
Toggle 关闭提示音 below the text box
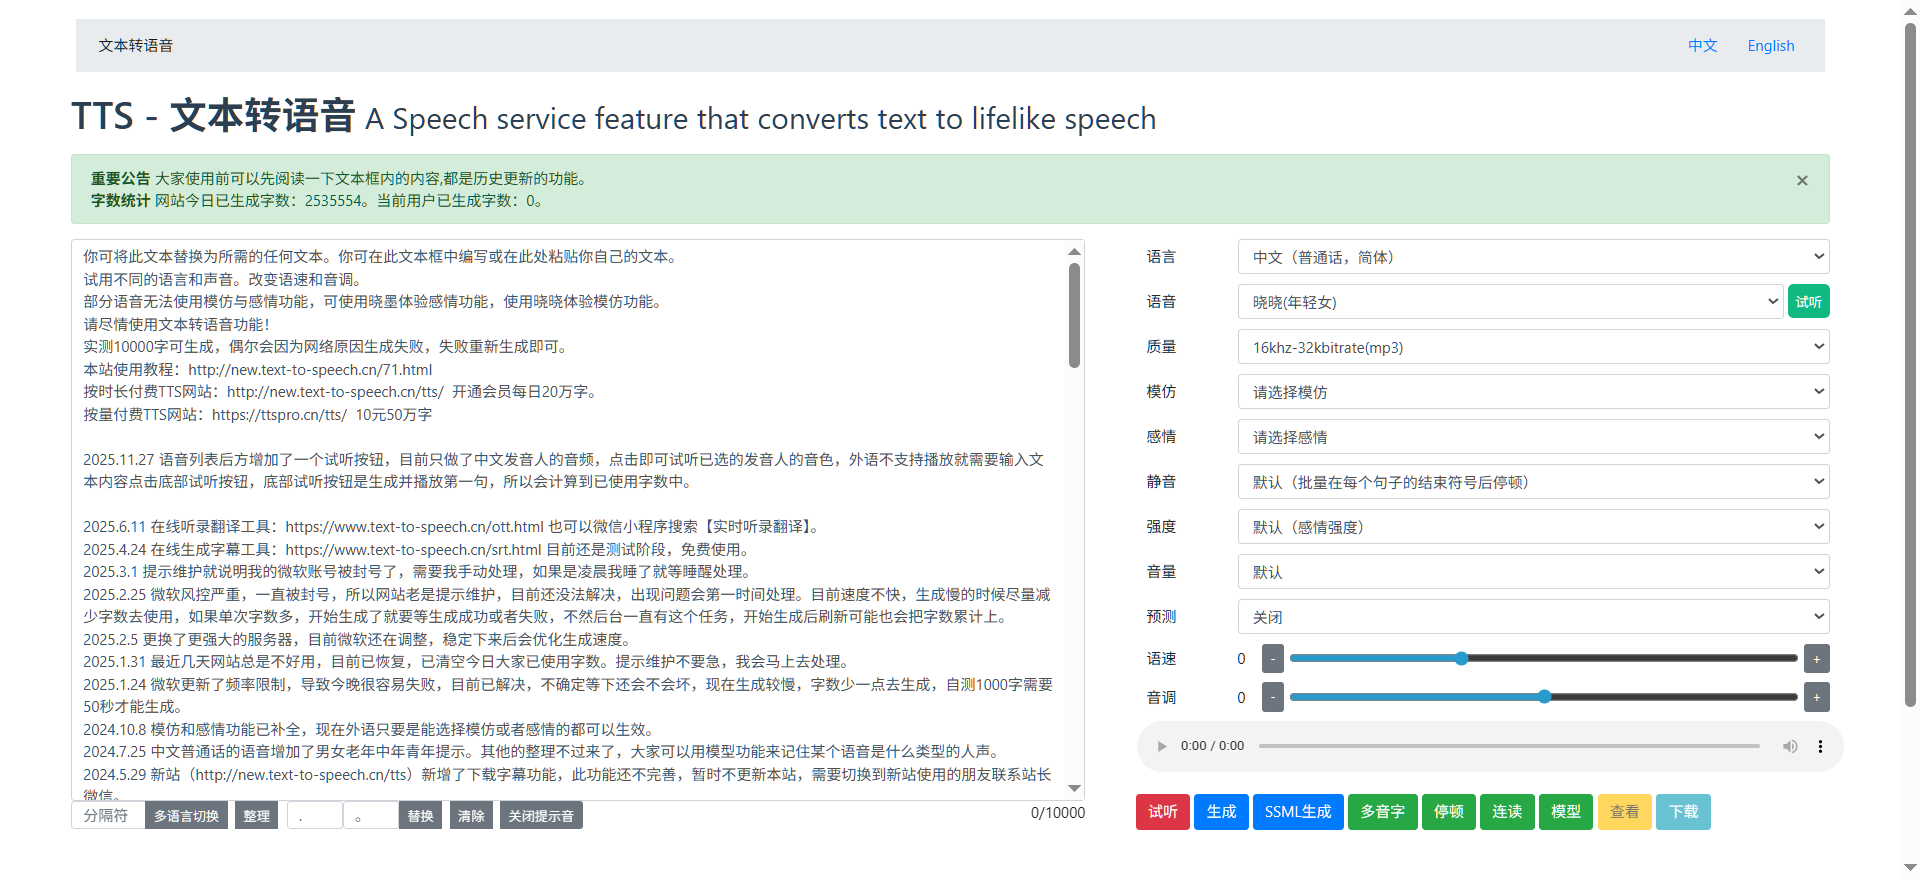tap(541, 816)
